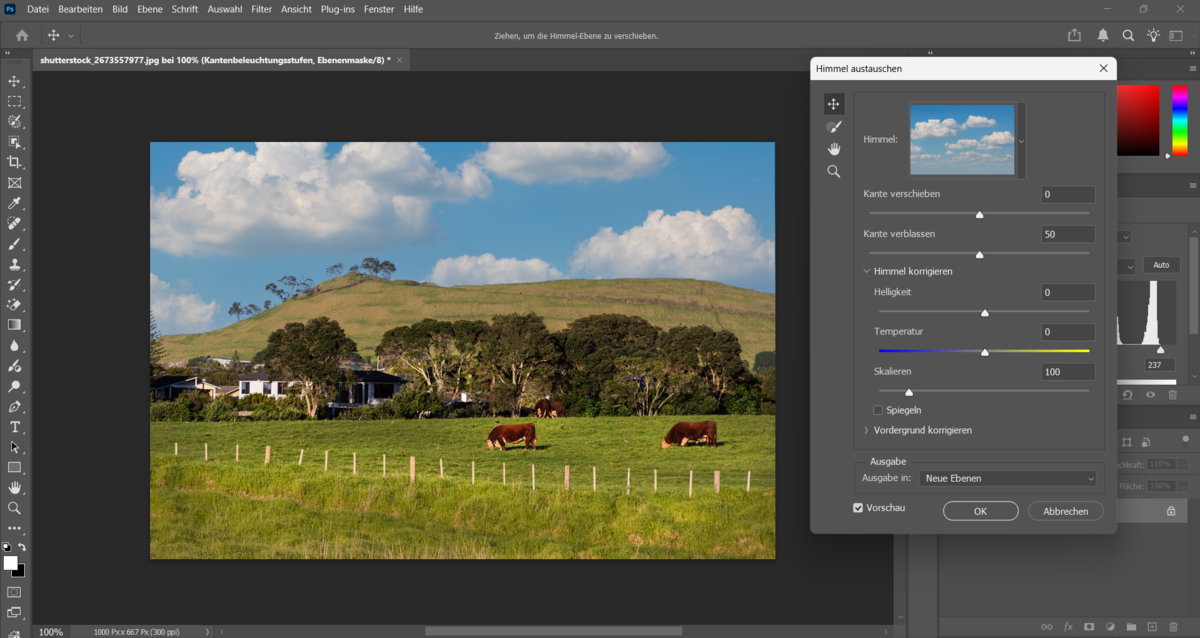This screenshot has height=638, width=1200.
Task: Open the layer effects fx menu
Action: 1068,626
